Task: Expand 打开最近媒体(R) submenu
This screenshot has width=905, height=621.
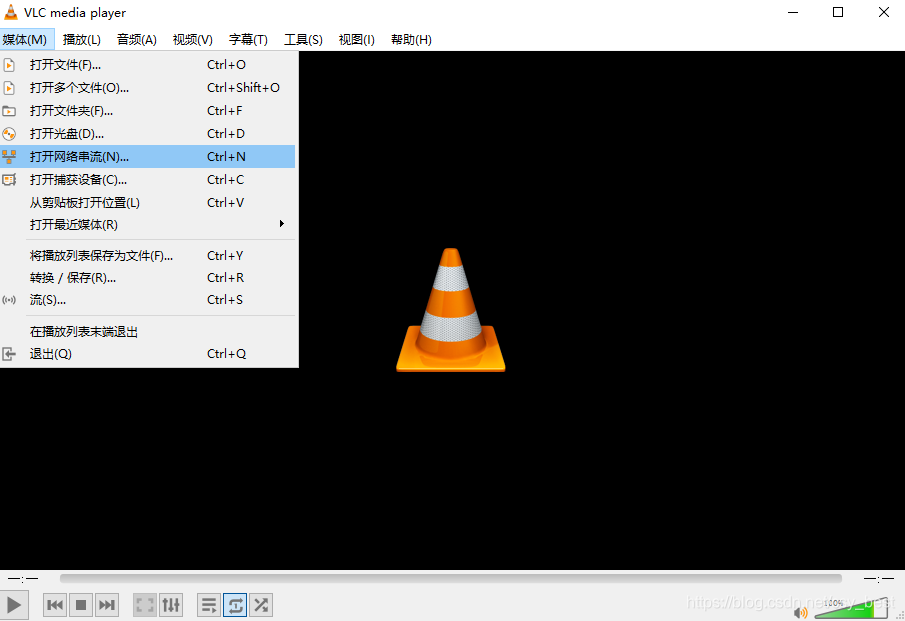Action: 148,225
